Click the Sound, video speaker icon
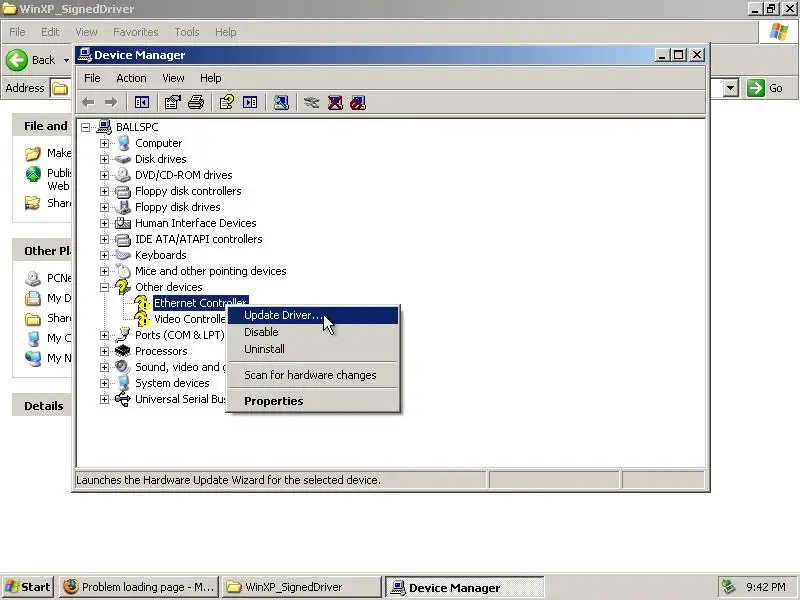This screenshot has height=600, width=800. click(x=123, y=367)
